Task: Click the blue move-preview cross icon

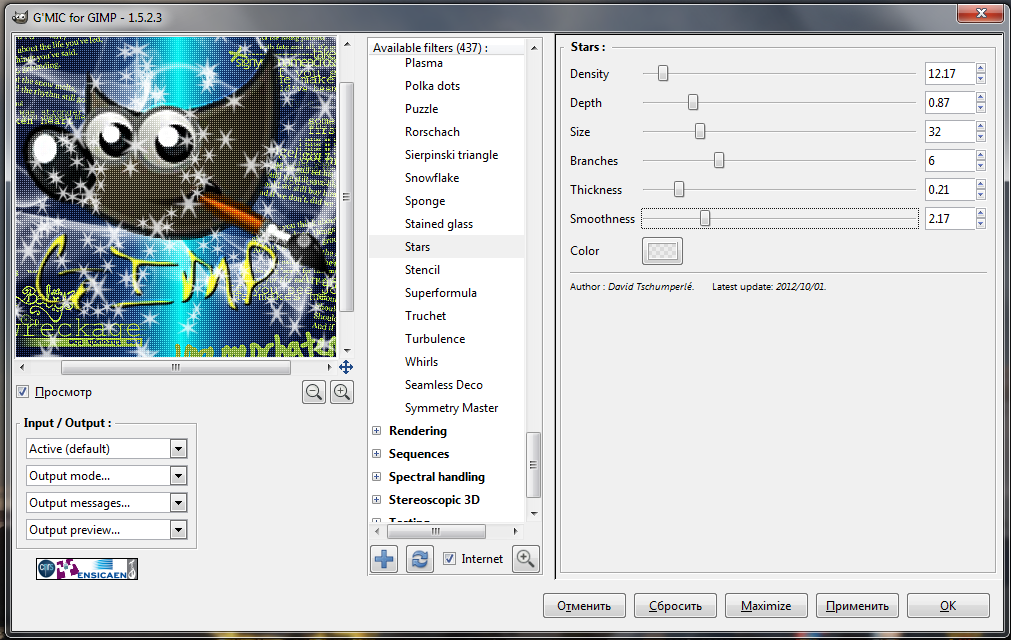Action: point(346,367)
